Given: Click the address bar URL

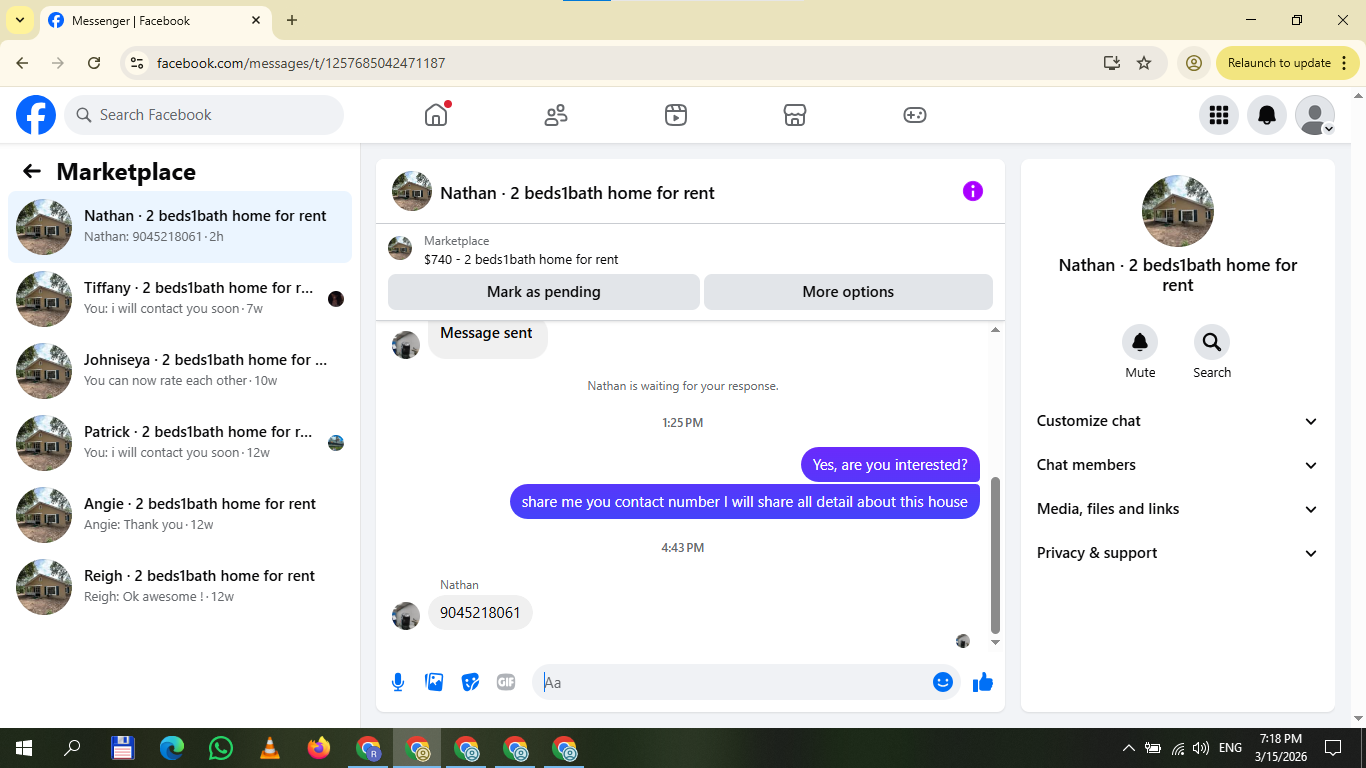Looking at the screenshot, I should (x=301, y=63).
